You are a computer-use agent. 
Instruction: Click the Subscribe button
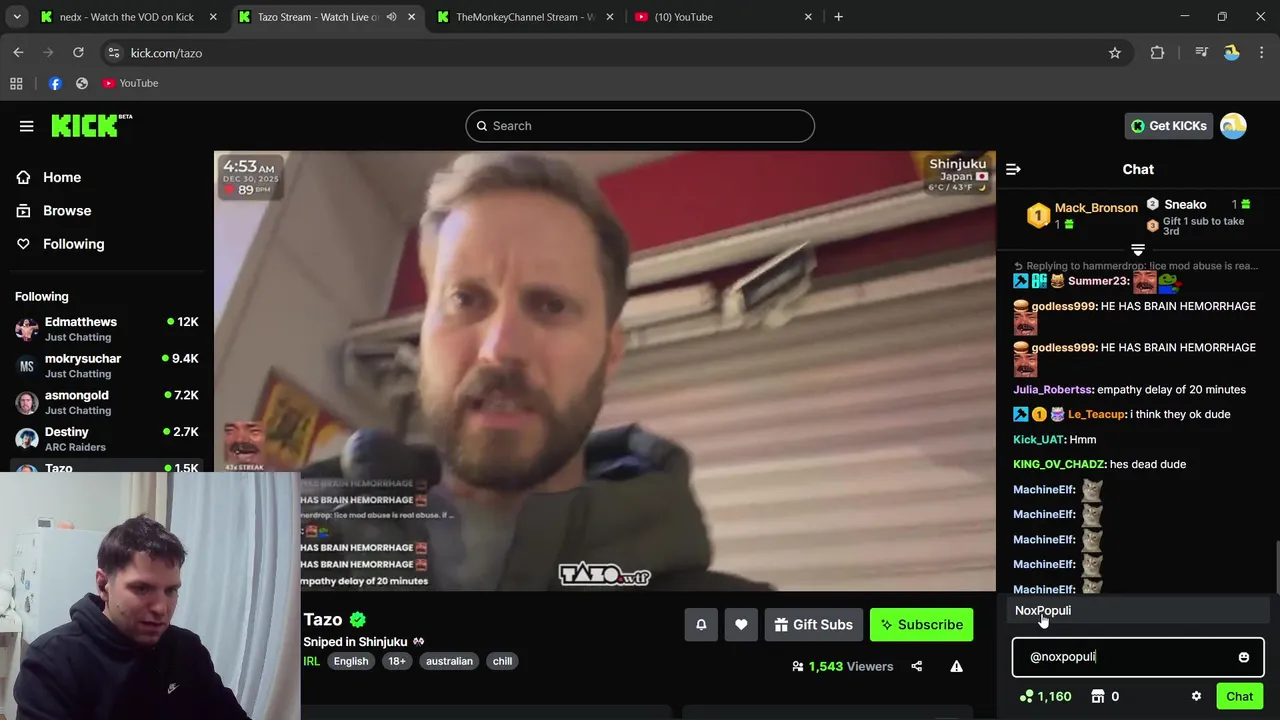click(x=921, y=625)
